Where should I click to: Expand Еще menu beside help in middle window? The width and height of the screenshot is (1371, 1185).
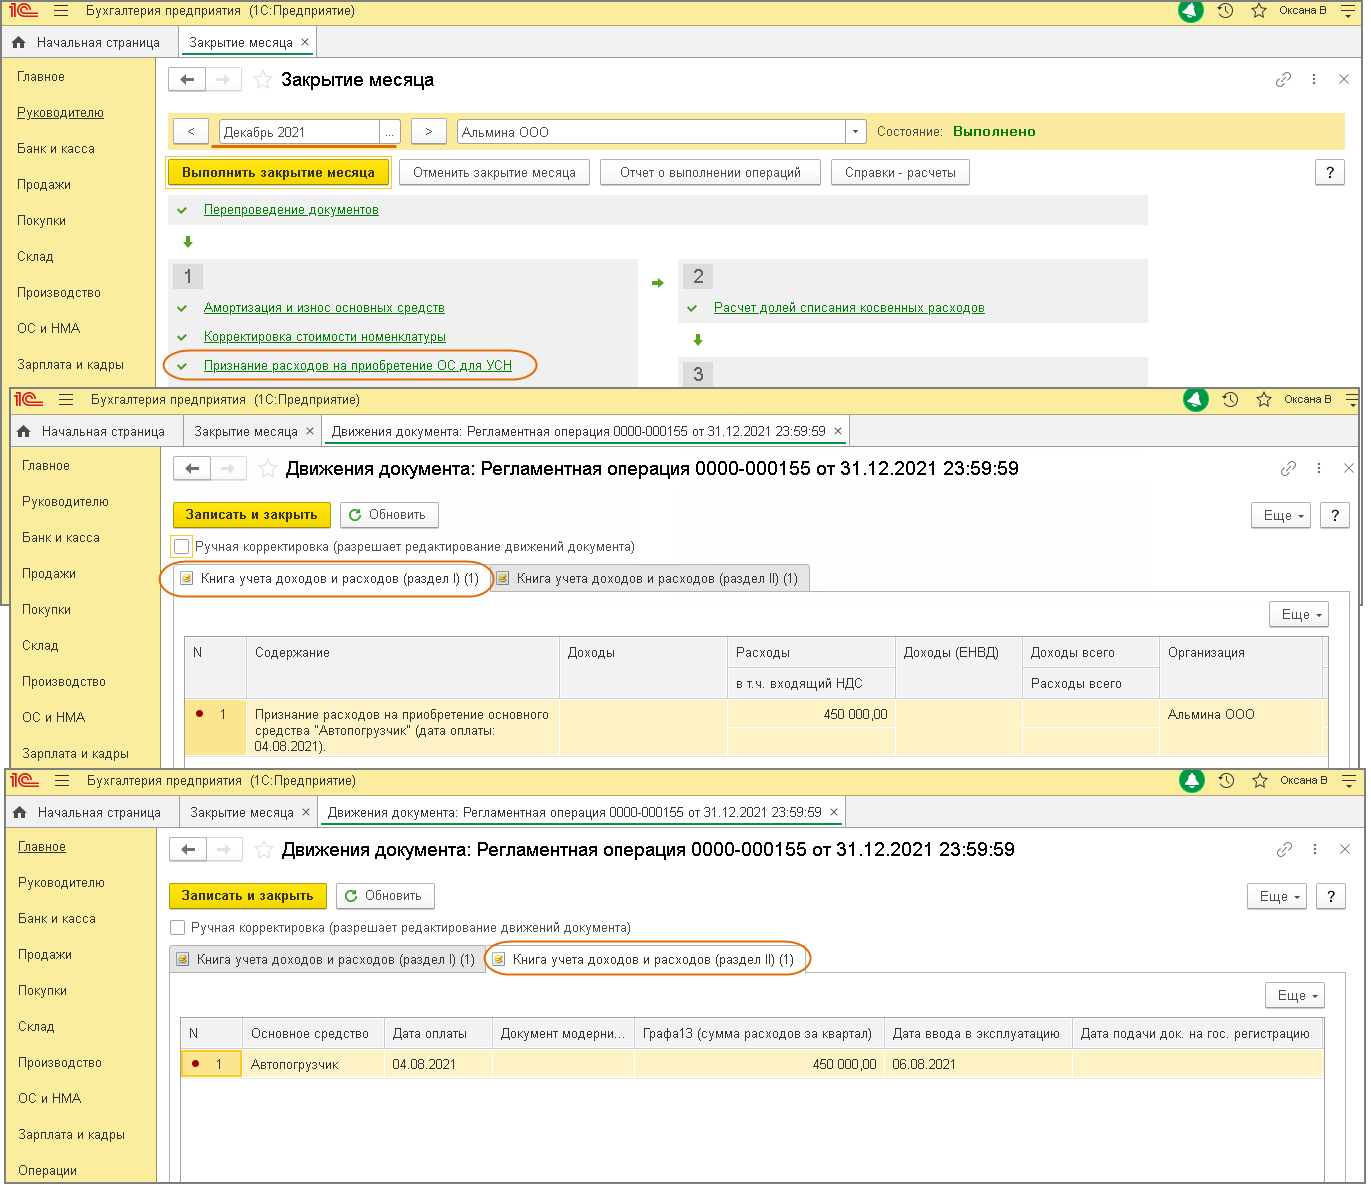[1281, 516]
